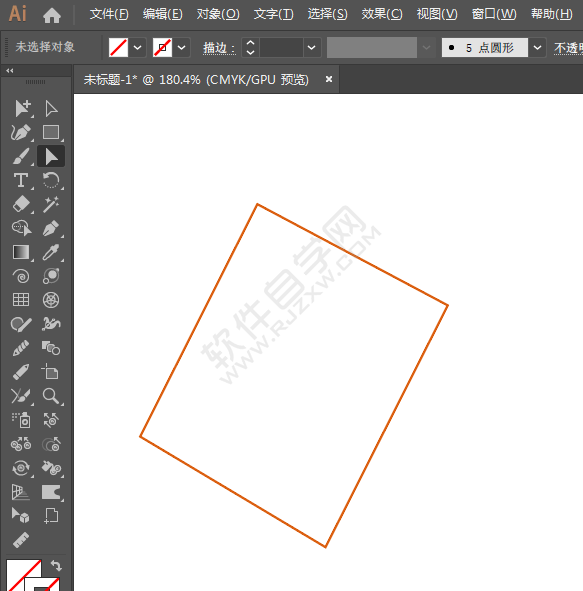Open the 效果(C) menu

point(382,14)
